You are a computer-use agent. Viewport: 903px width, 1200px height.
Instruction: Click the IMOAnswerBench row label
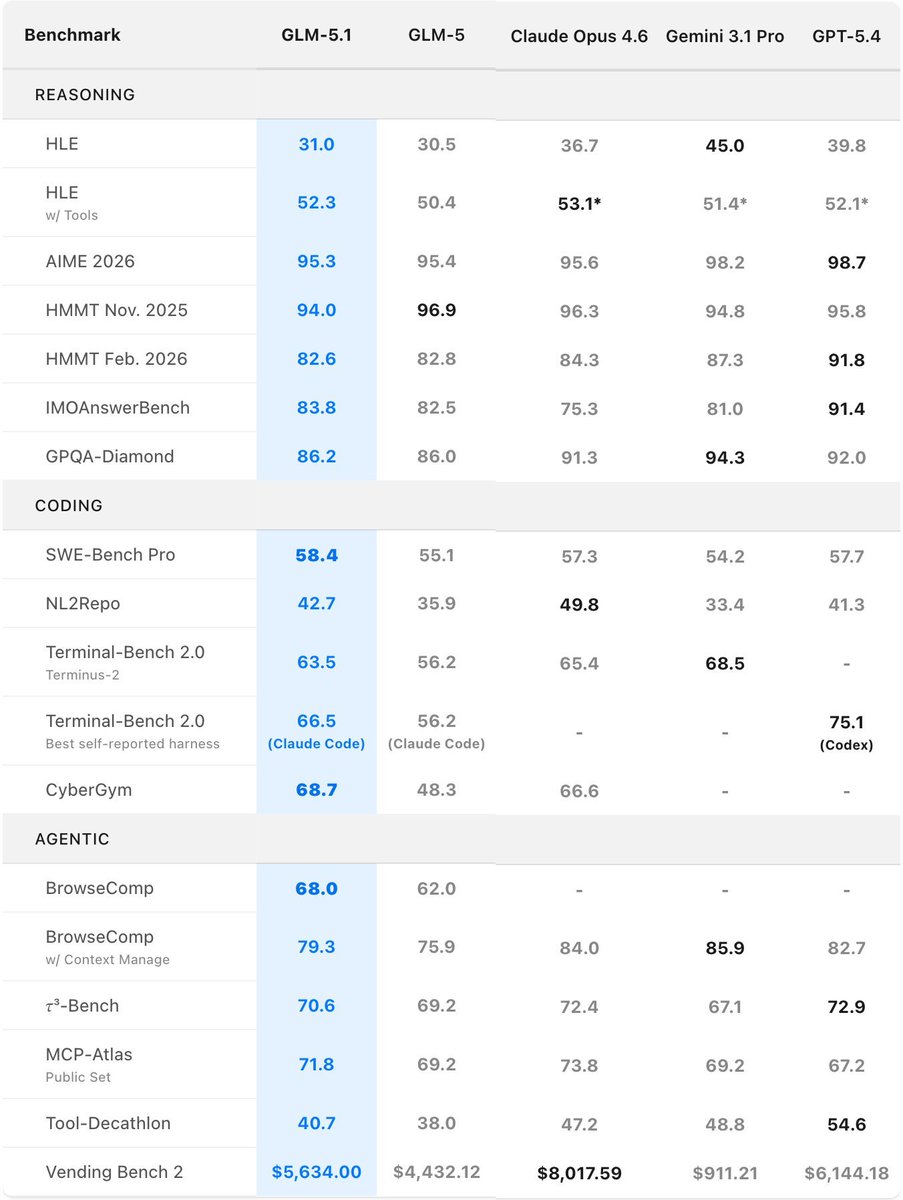[117, 407]
